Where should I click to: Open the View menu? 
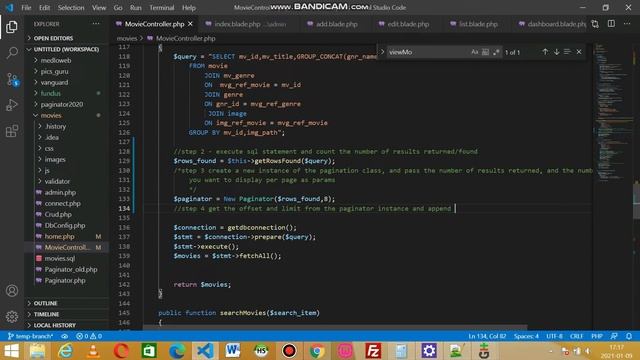(99, 8)
